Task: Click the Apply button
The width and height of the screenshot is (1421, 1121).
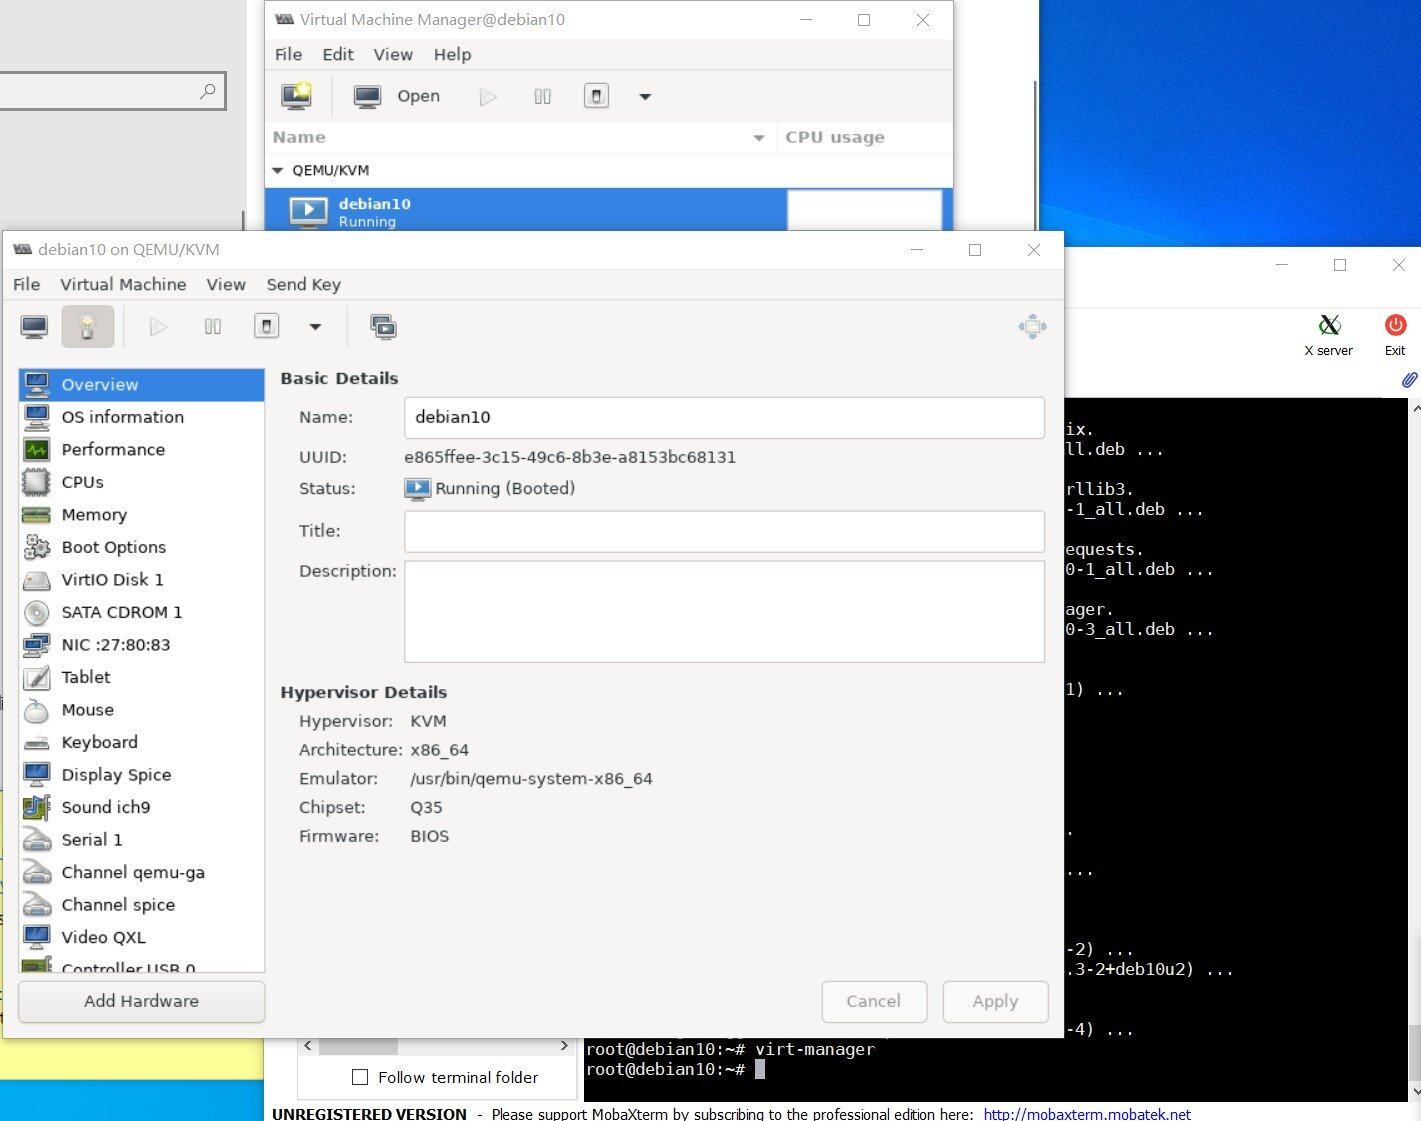Action: [995, 1001]
